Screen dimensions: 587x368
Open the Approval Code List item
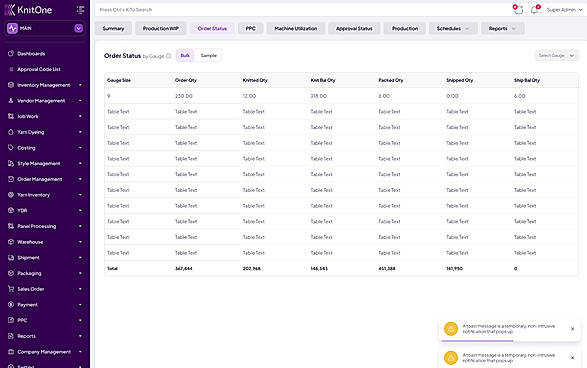(39, 69)
